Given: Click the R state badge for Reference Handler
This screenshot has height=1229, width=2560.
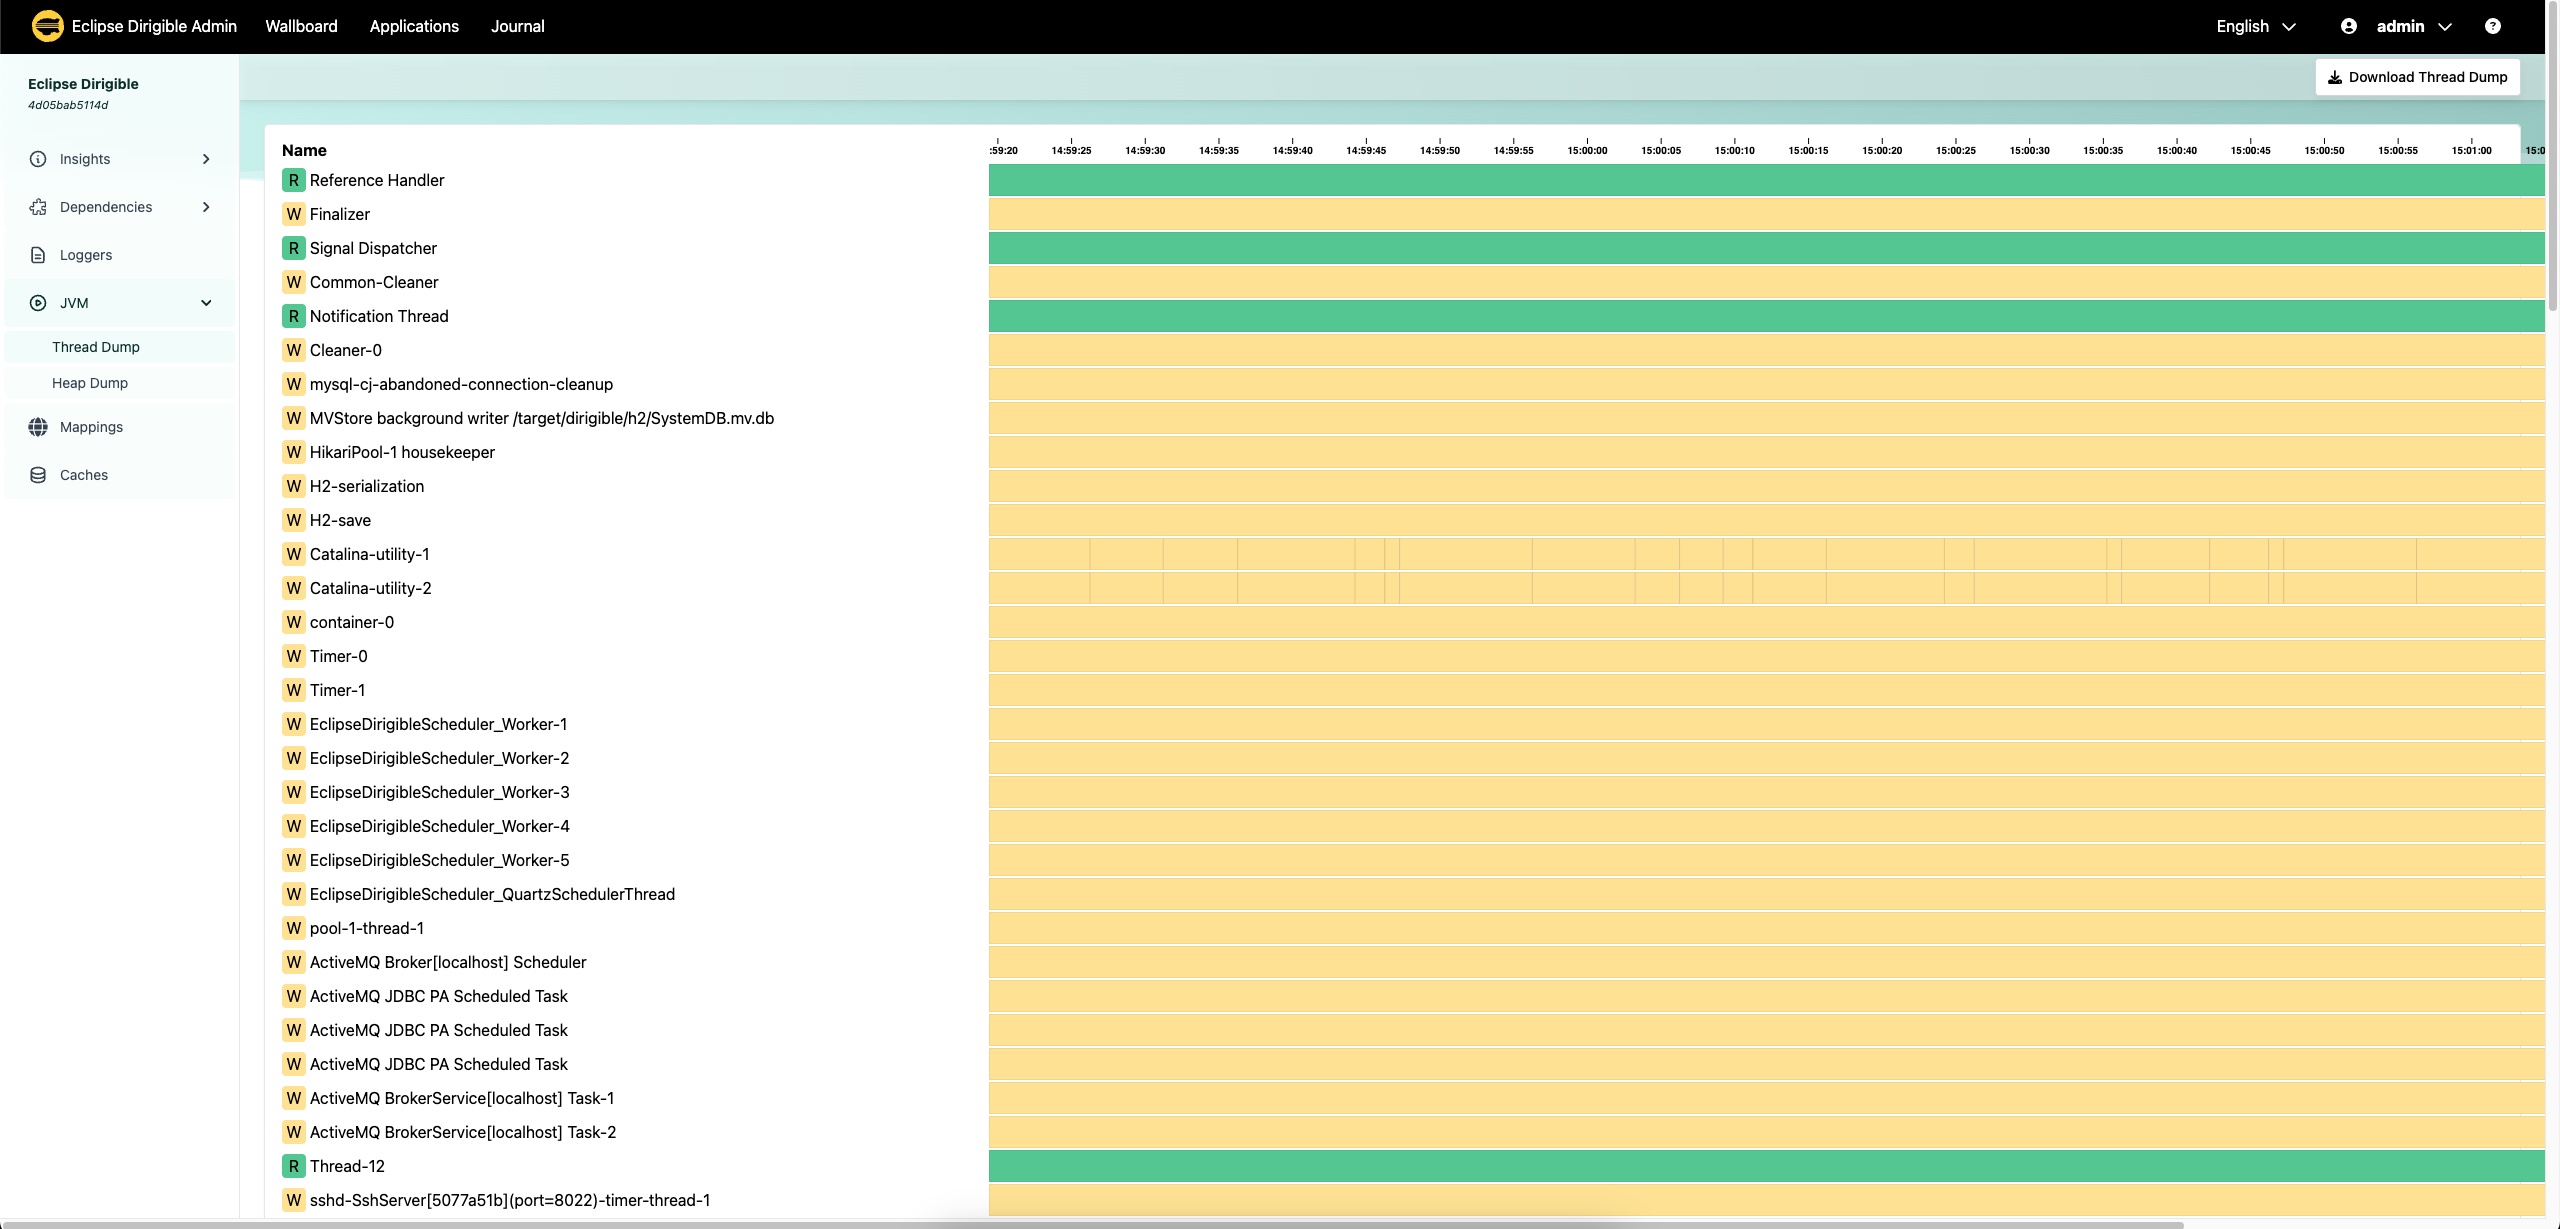Looking at the screenshot, I should (x=293, y=180).
